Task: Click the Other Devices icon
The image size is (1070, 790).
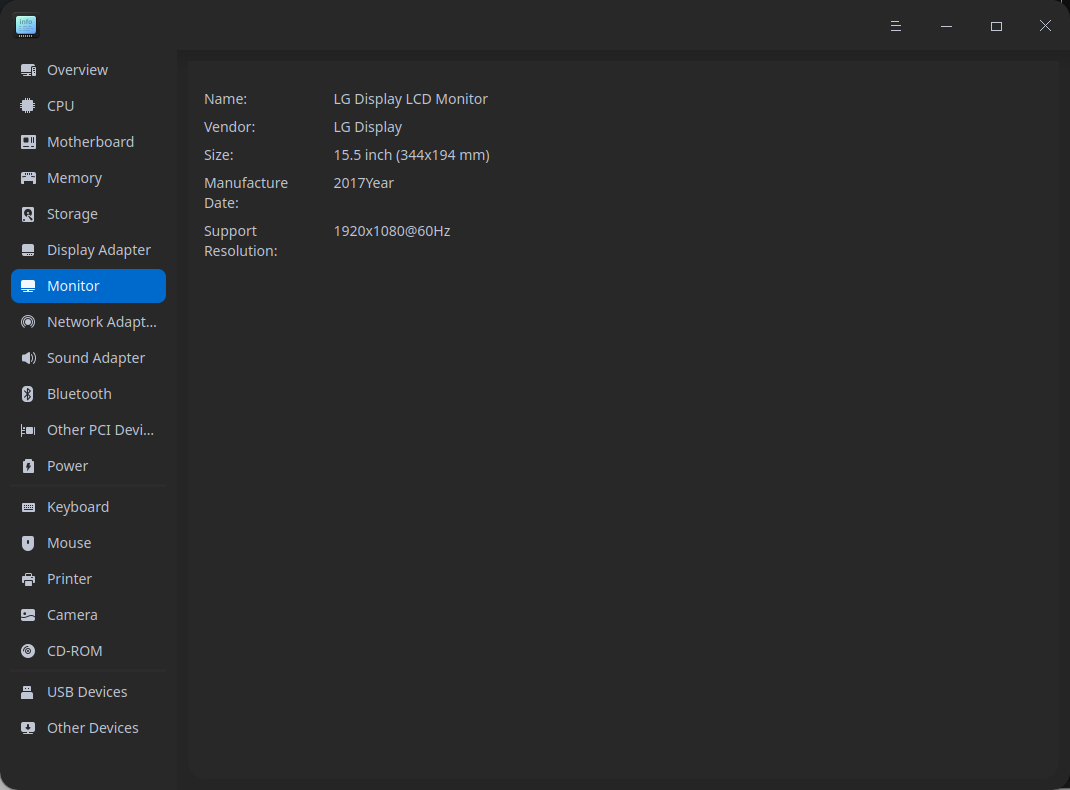Action: click(28, 728)
